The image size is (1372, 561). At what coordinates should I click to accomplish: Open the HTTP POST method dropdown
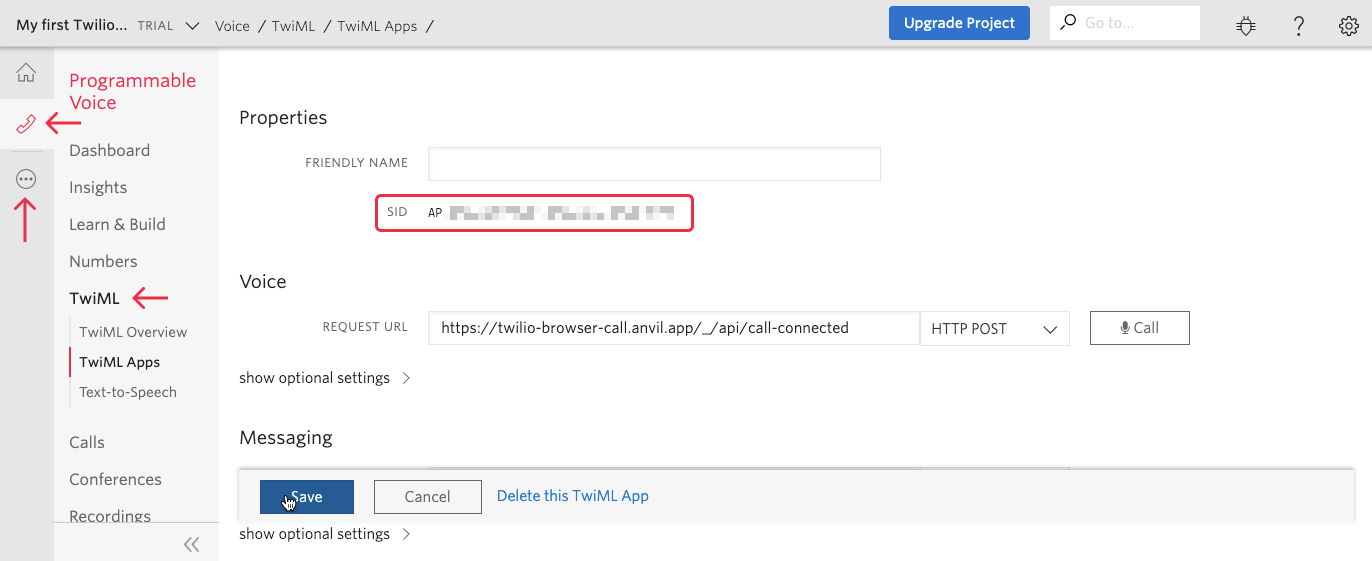tap(994, 329)
